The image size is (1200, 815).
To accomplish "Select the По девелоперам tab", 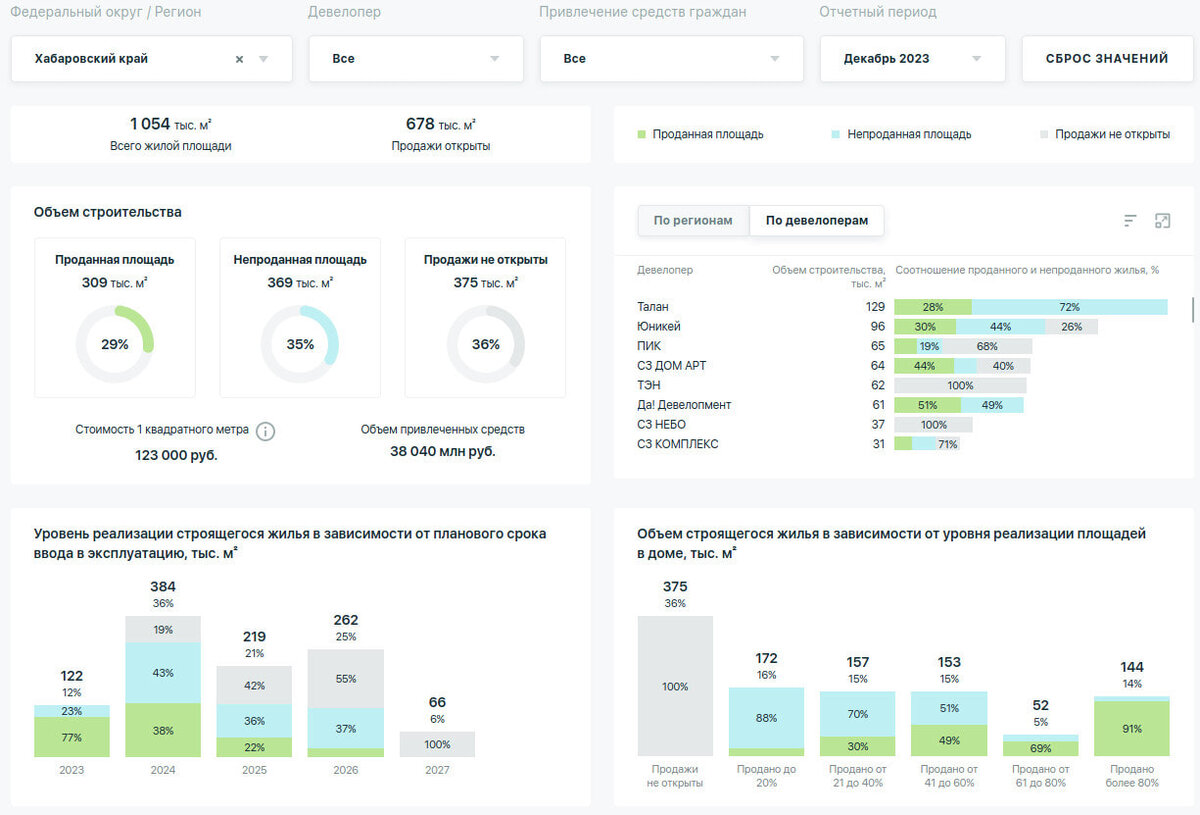I will (x=817, y=221).
